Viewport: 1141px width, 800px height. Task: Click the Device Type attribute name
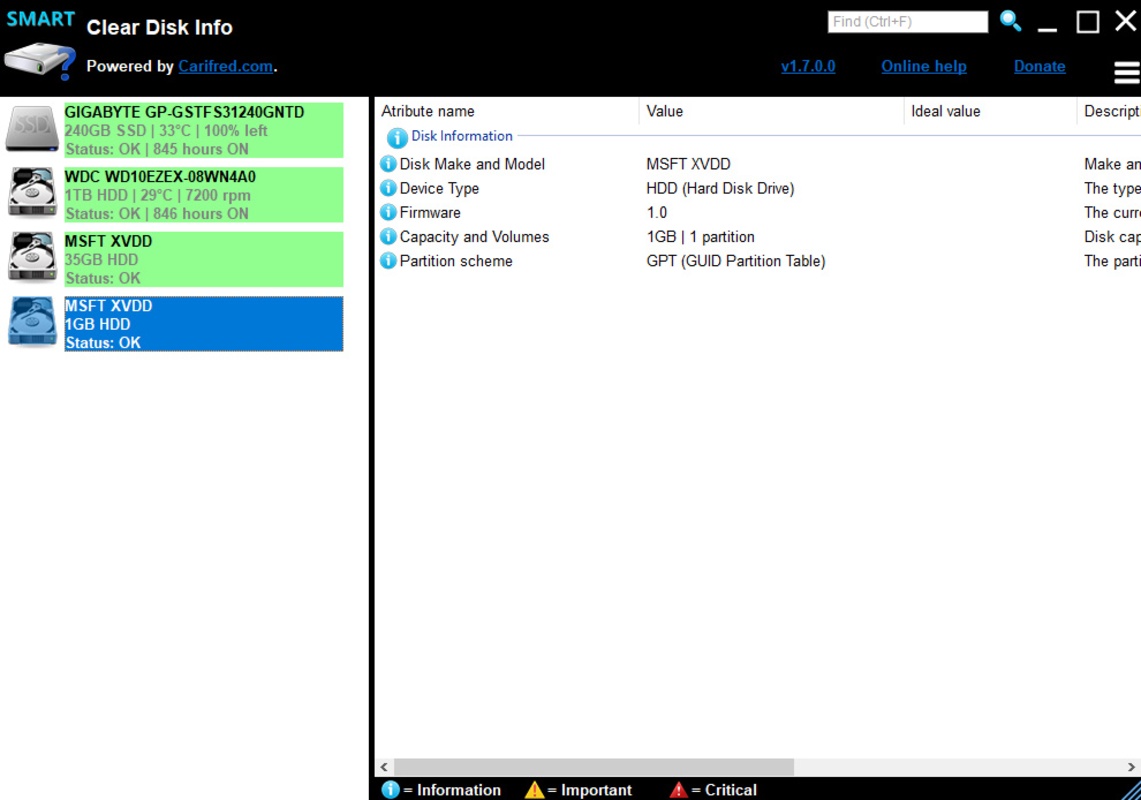click(x=439, y=189)
